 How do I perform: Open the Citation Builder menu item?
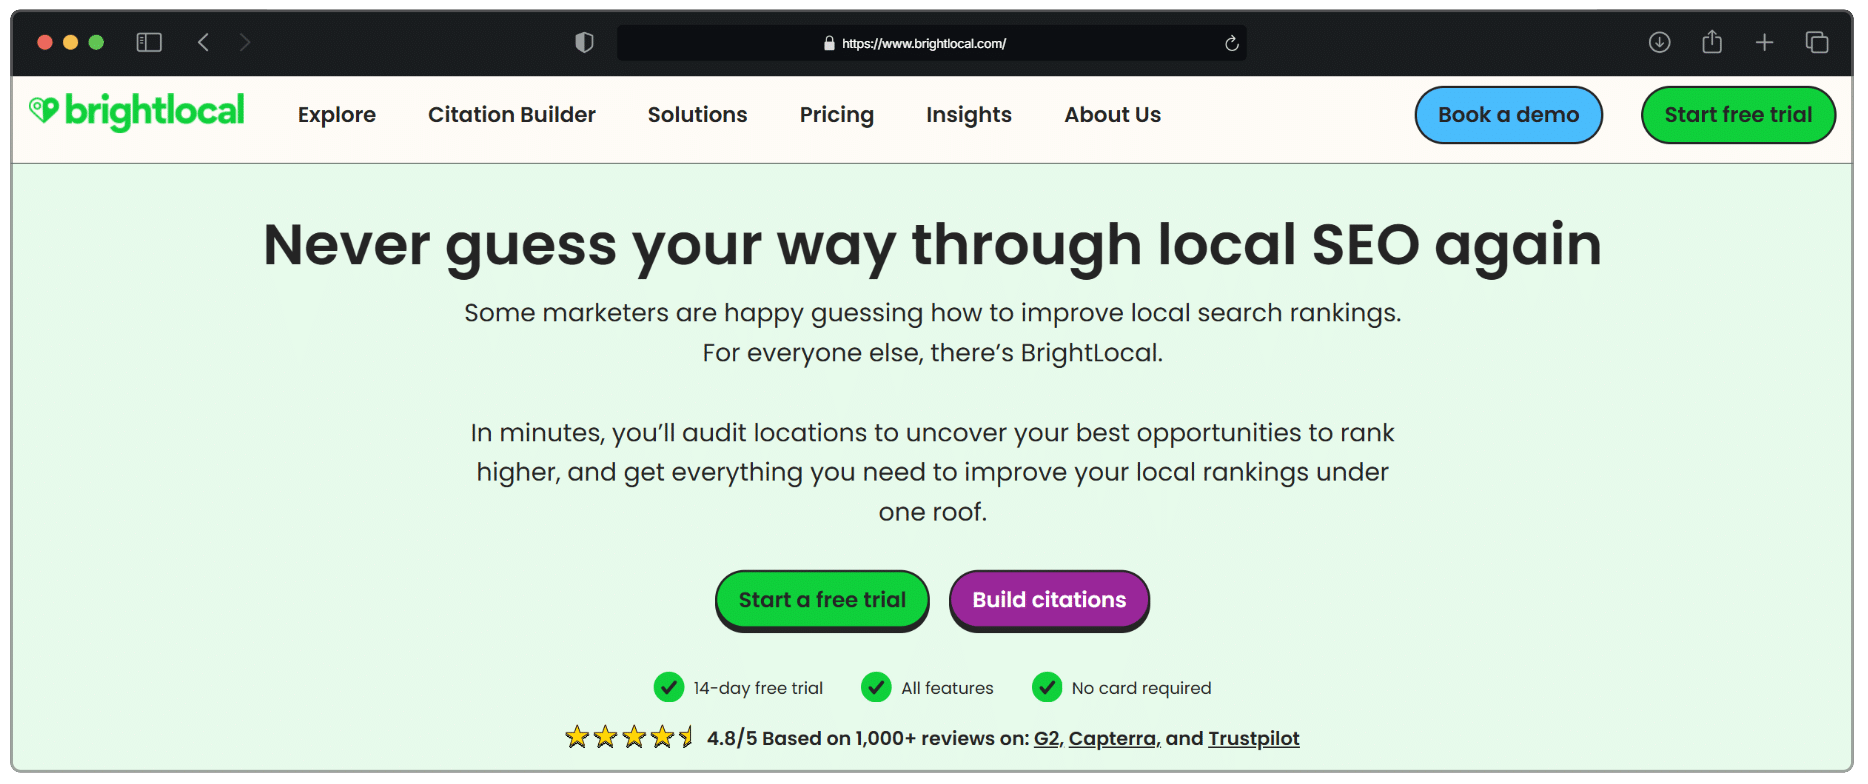click(512, 115)
